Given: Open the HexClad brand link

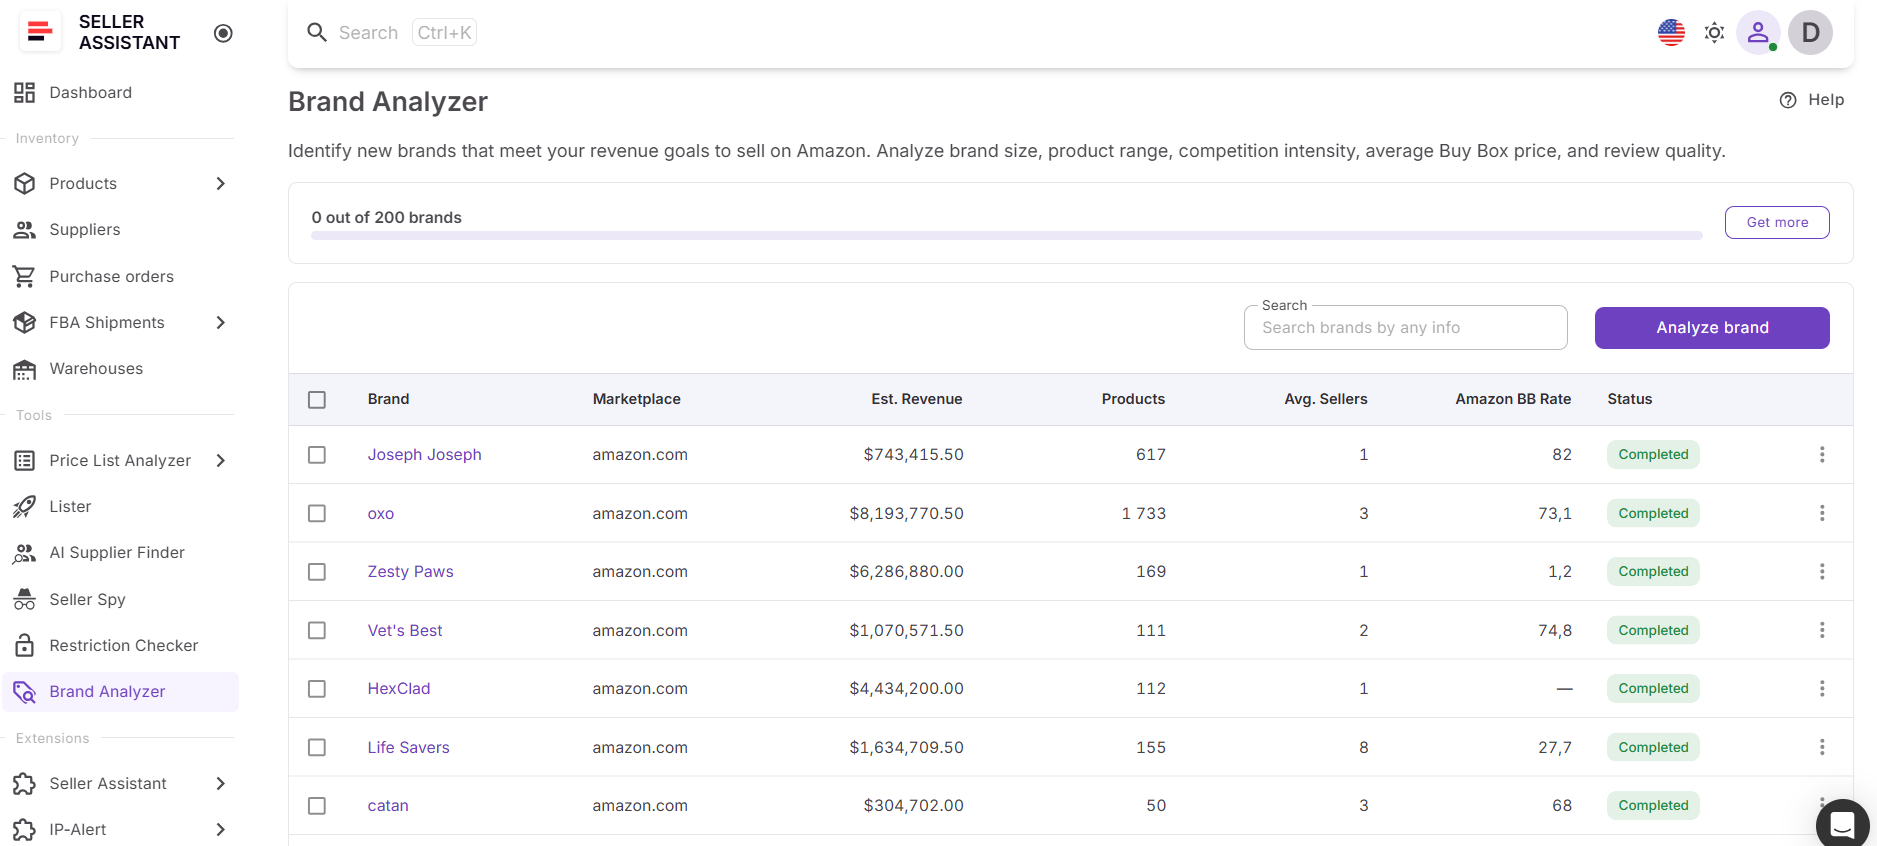Looking at the screenshot, I should coord(399,689).
